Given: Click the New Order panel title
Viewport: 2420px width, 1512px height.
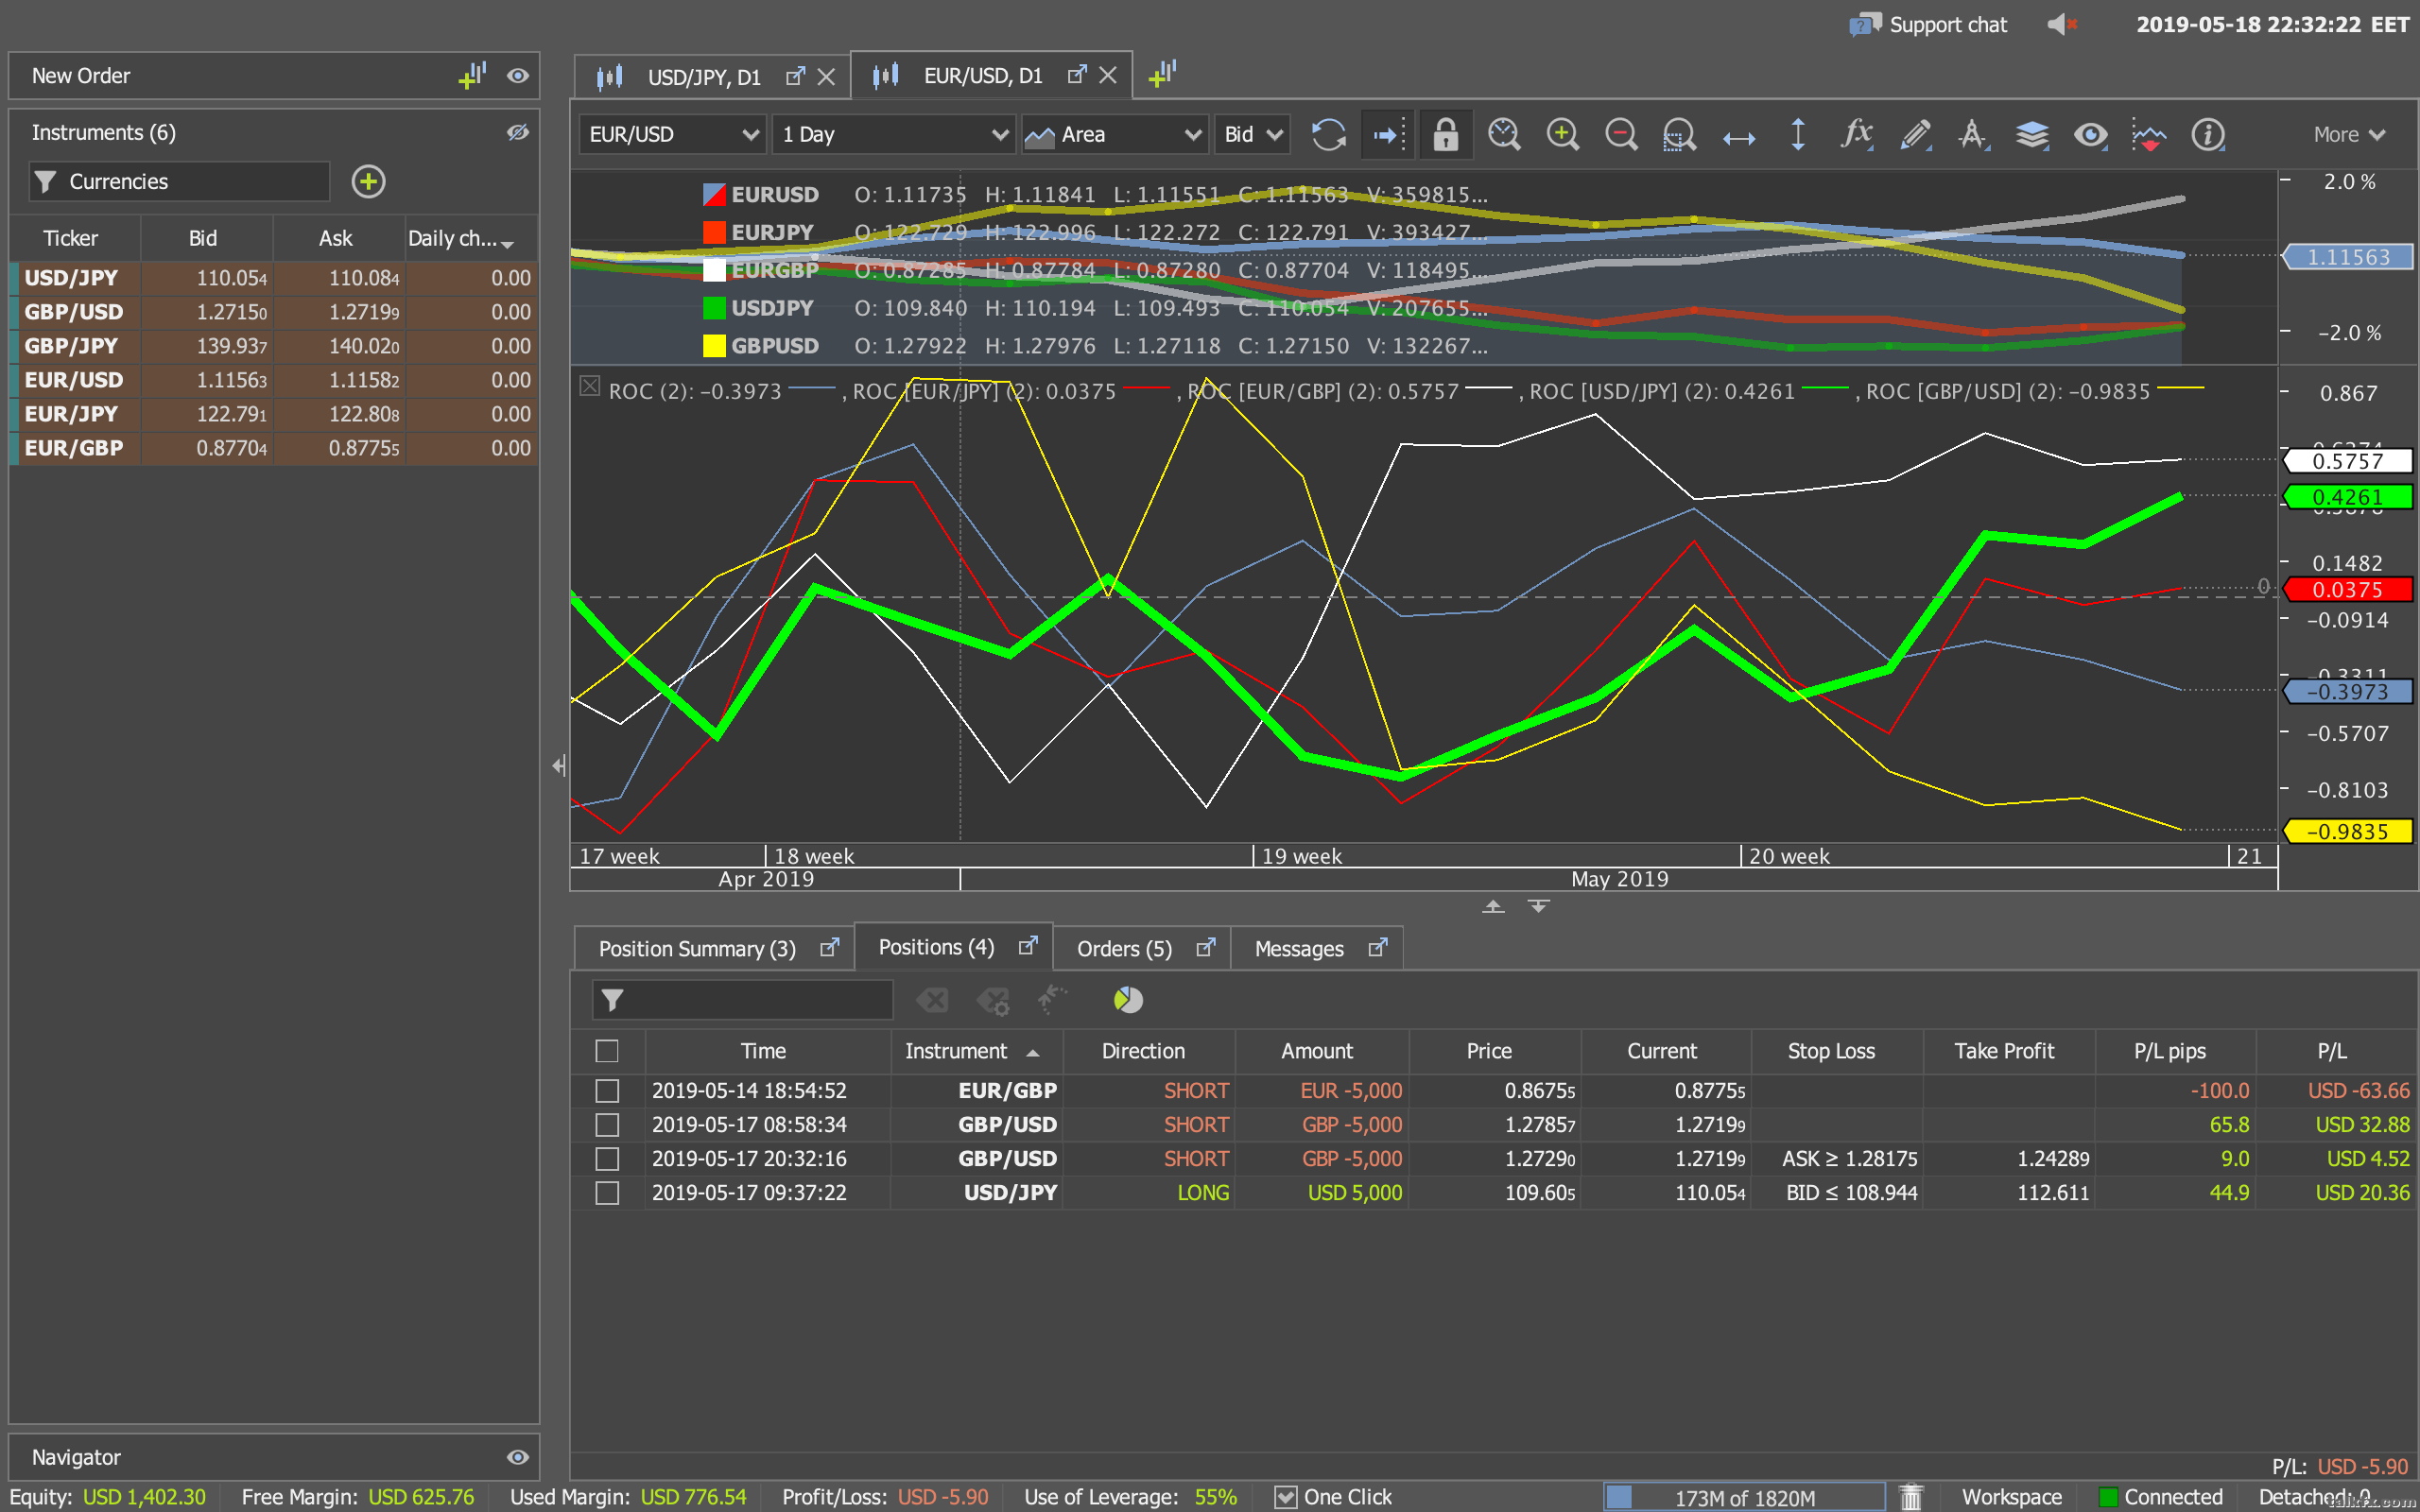Looking at the screenshot, I should coord(81,76).
